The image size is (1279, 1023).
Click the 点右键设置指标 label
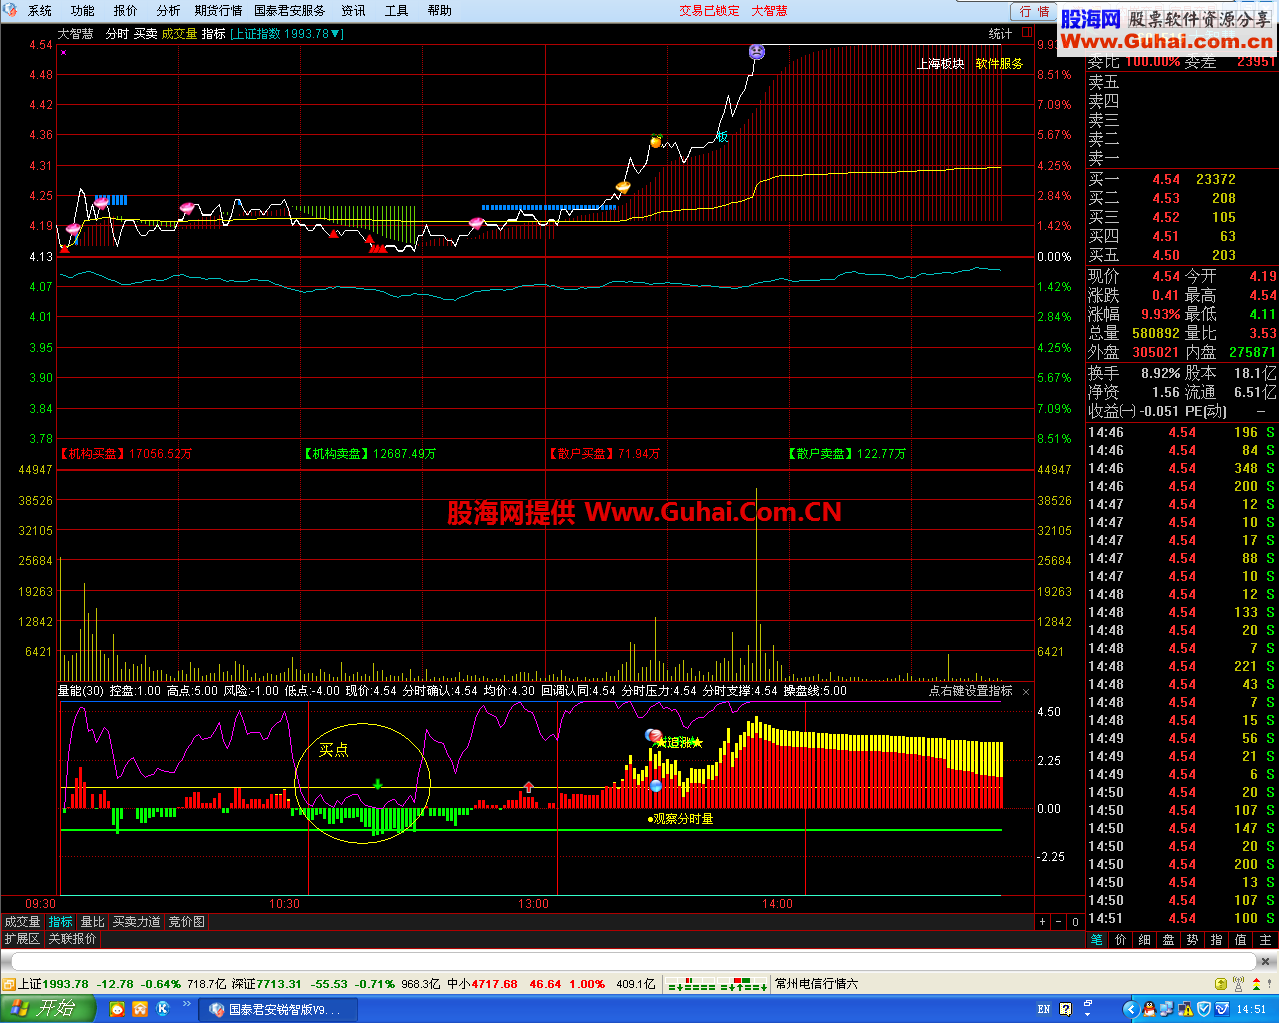pos(971,691)
